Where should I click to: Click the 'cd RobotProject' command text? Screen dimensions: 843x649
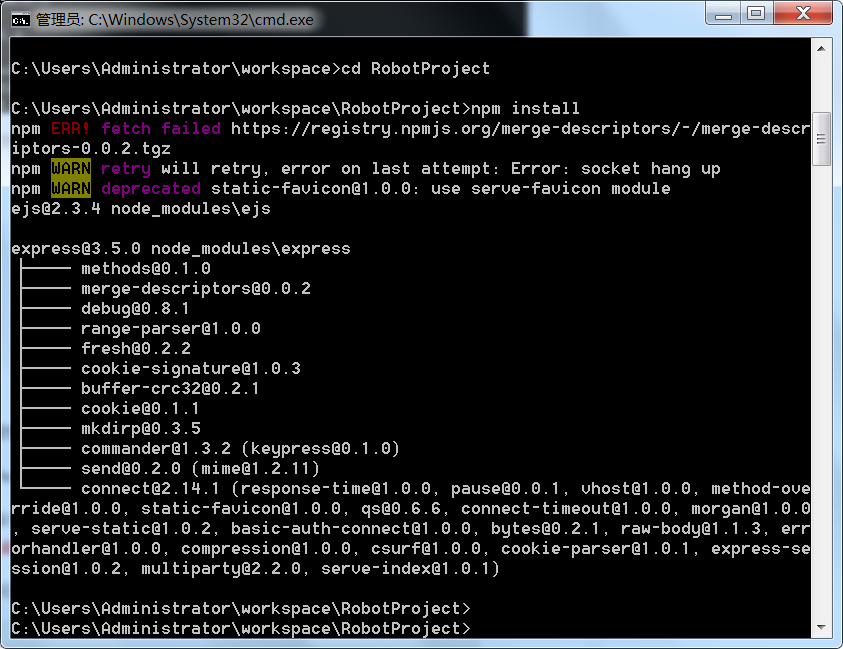click(x=416, y=69)
